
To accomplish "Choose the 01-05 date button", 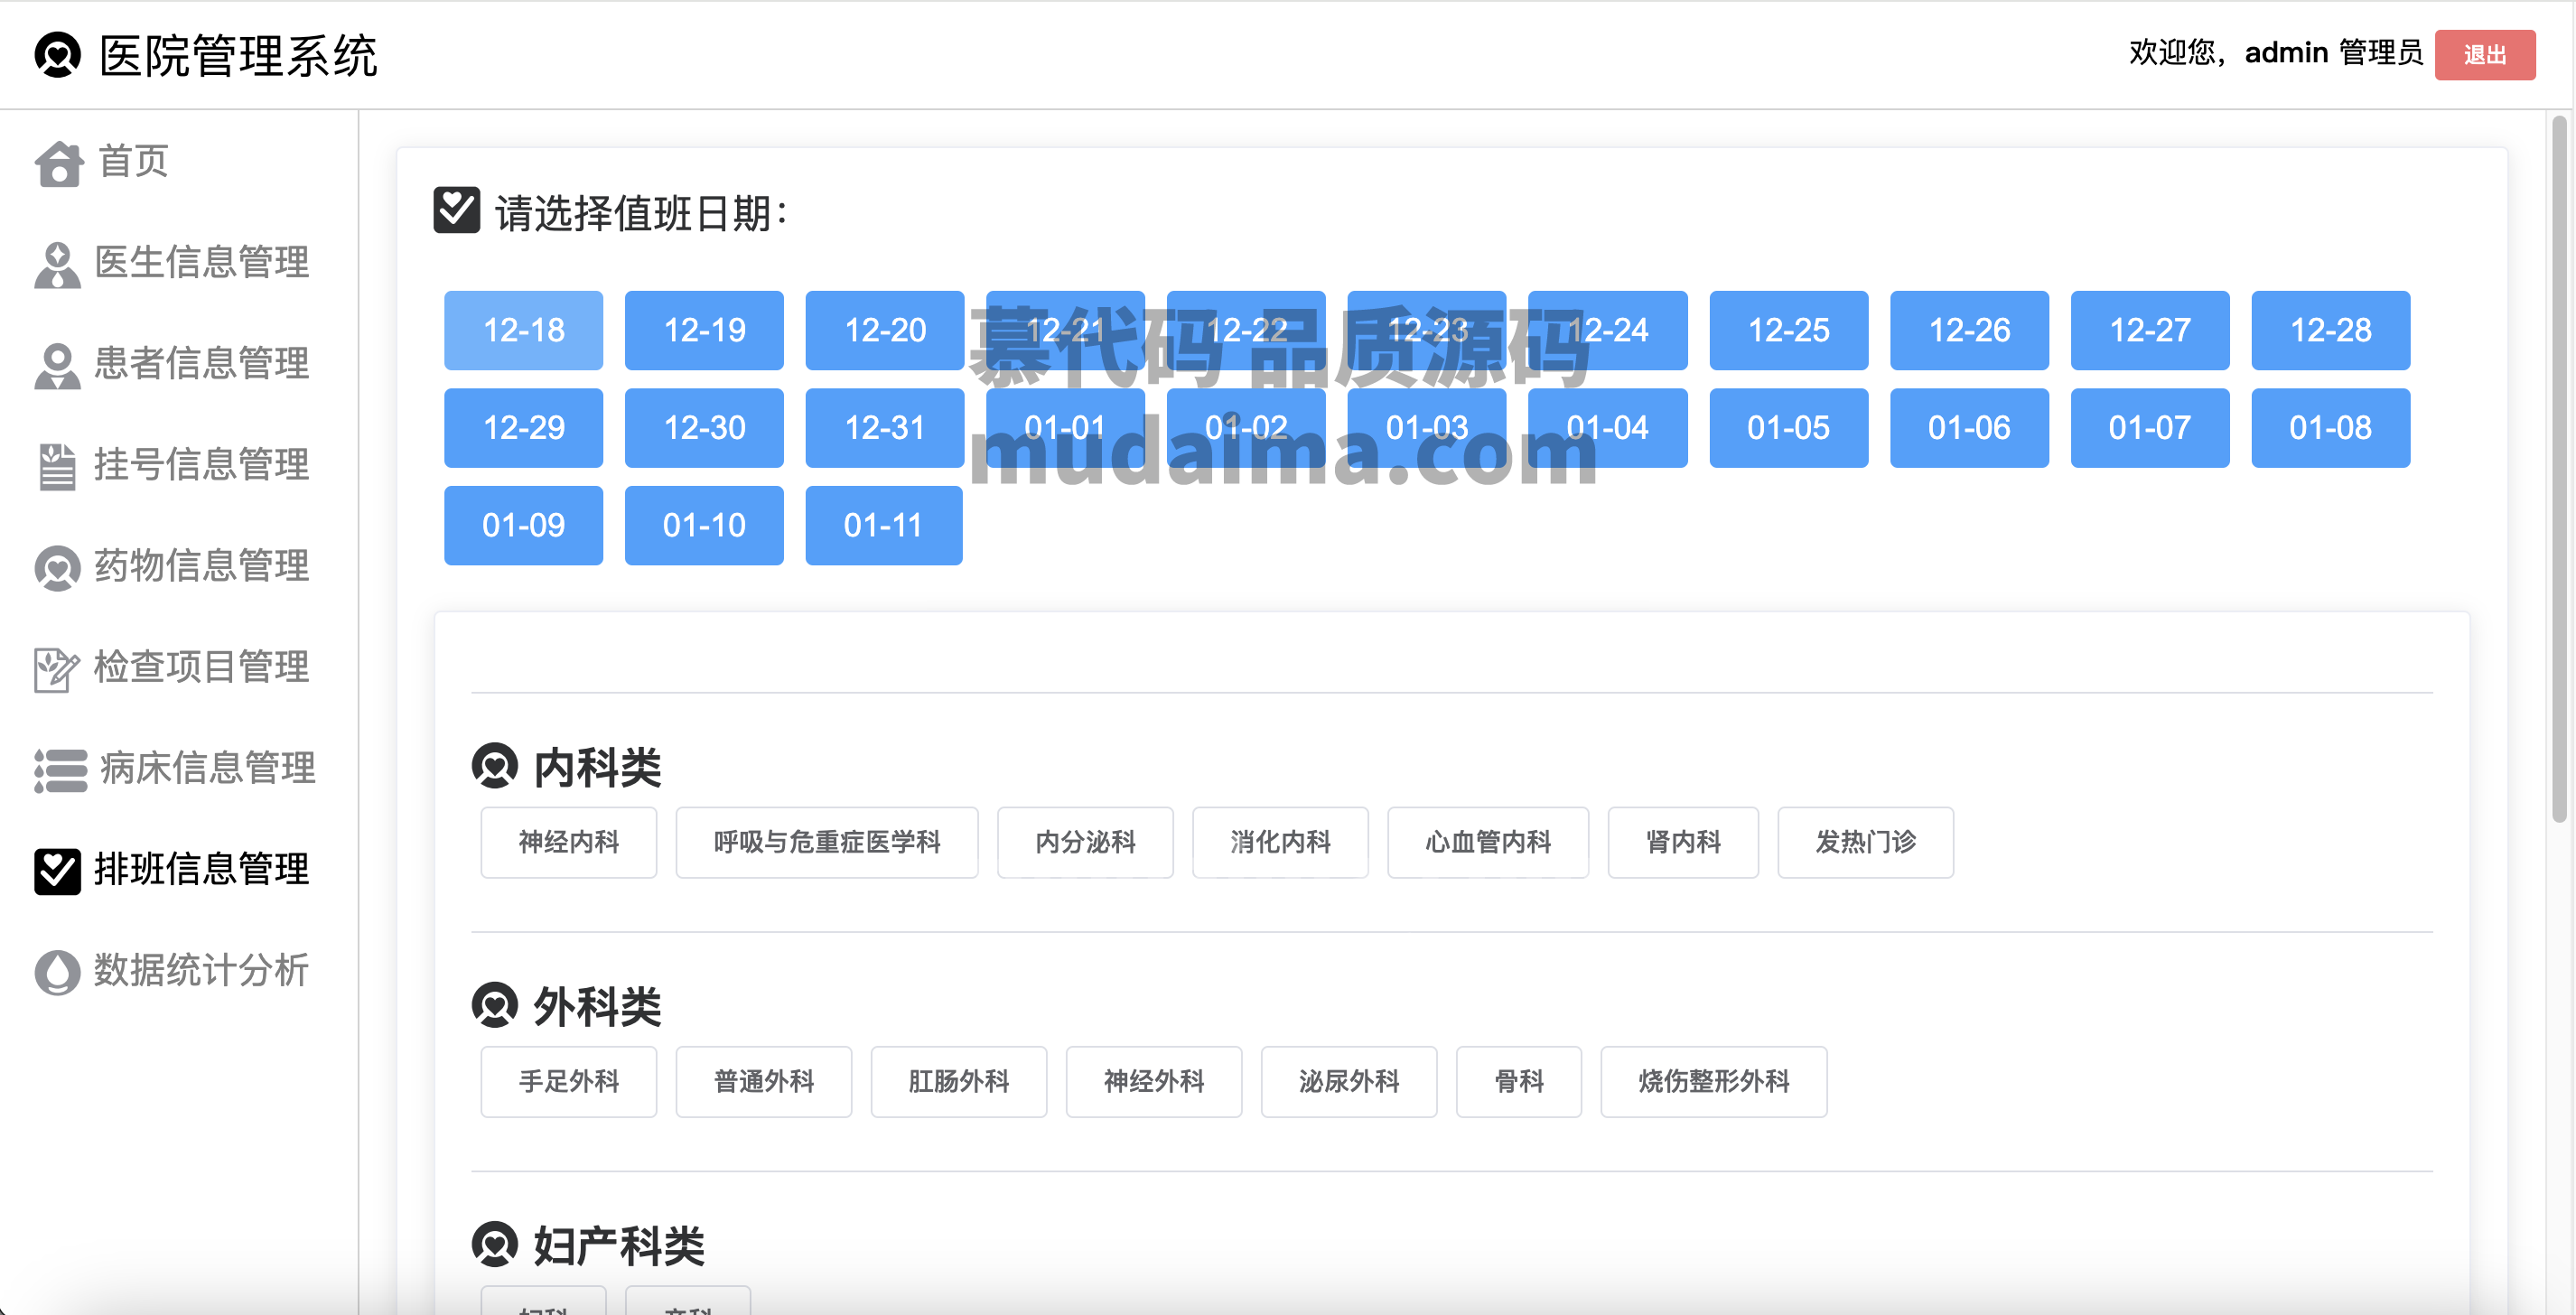I will (x=1788, y=427).
